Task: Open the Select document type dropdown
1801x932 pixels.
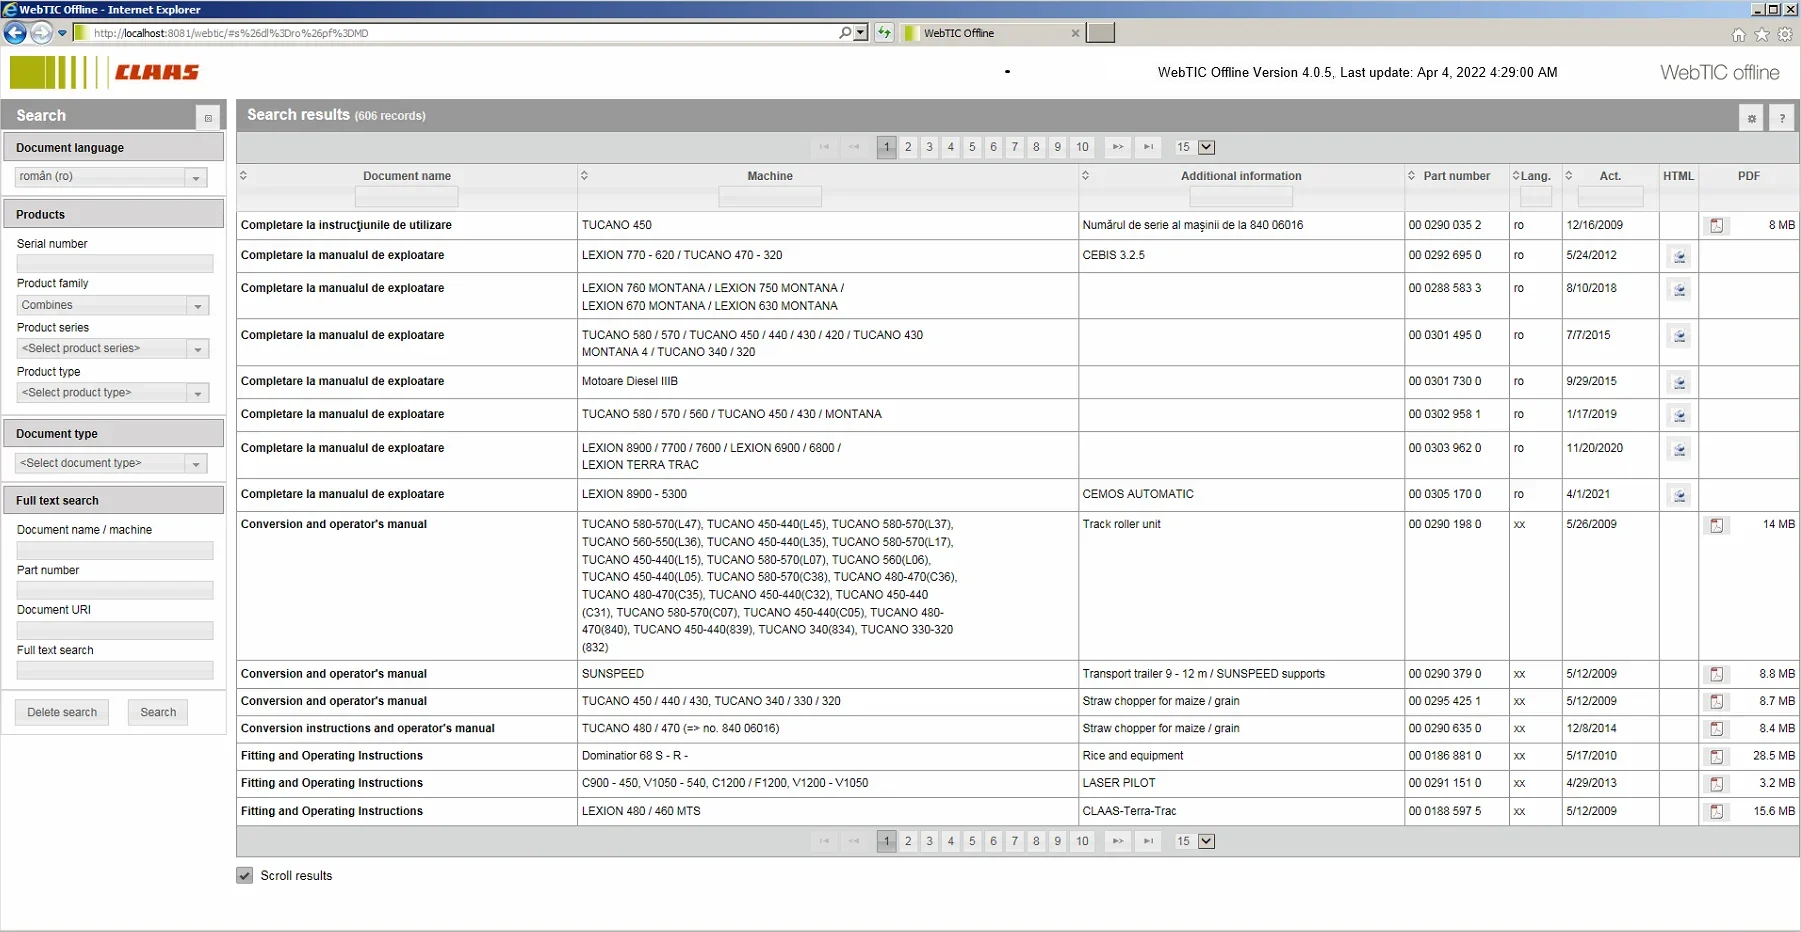Action: (196, 464)
